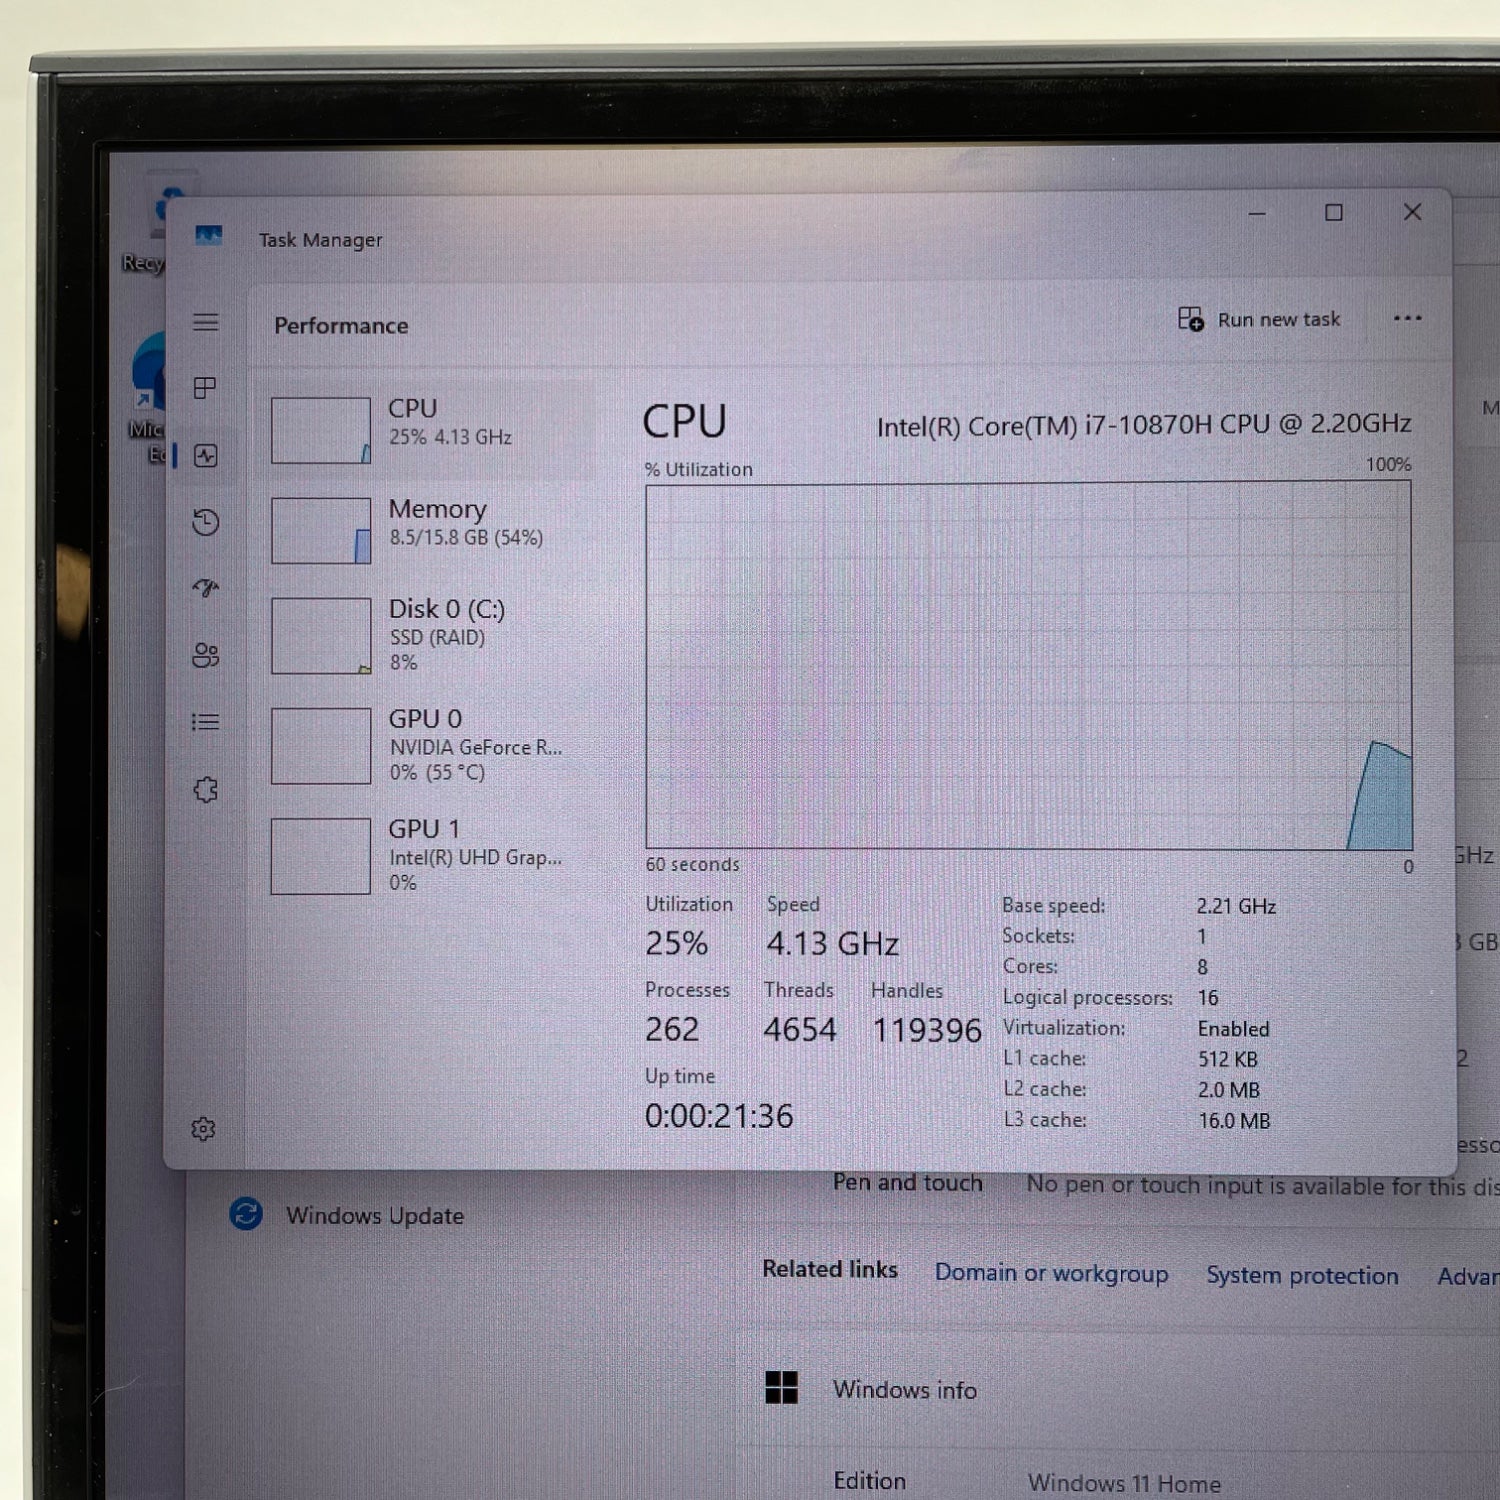
Task: Open the three-dots more options menu
Action: coord(1407,319)
